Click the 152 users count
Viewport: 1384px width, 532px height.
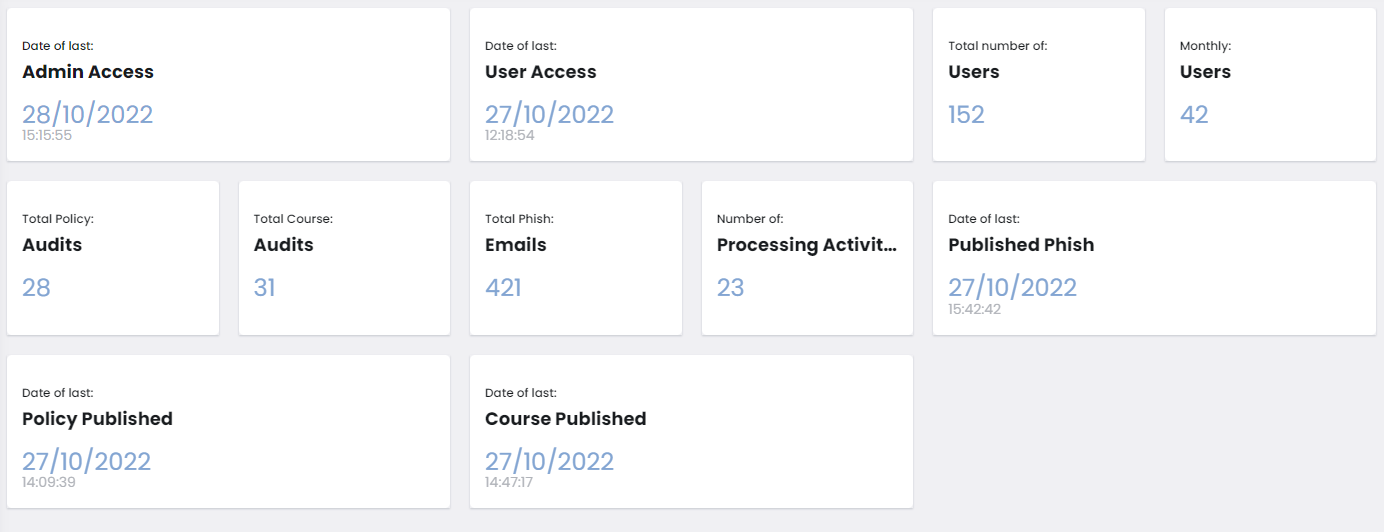click(966, 114)
